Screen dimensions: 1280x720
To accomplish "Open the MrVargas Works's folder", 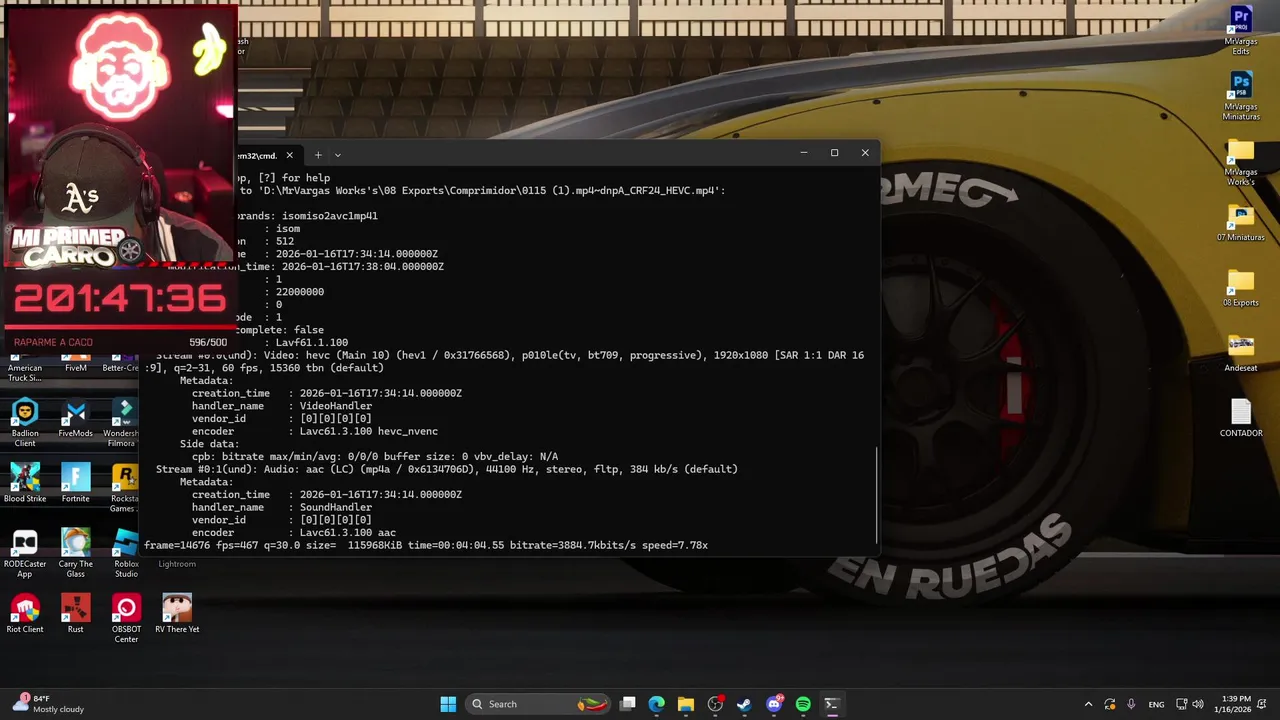I will tap(1241, 163).
